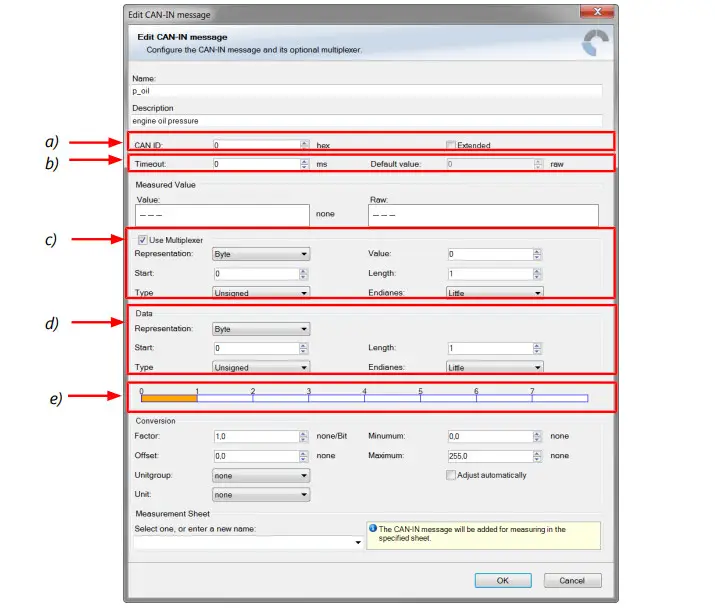
Task: Click the multiplexer Start spinner arrows
Action: point(304,274)
